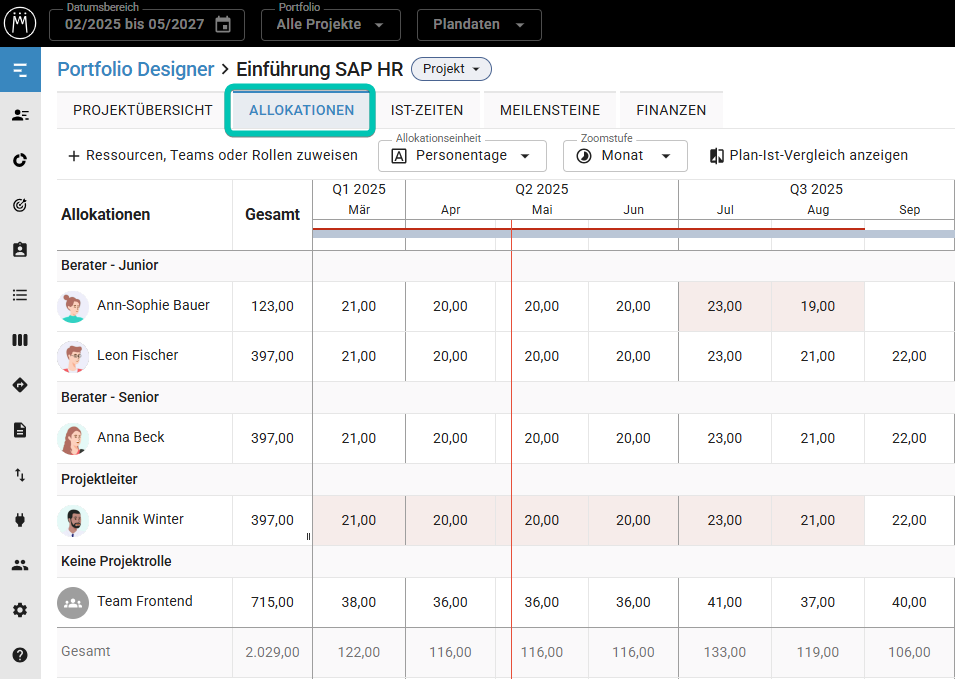The height and width of the screenshot is (679, 955).
Task: Click Plan-Ist-Vergleich anzeigen
Action: (808, 156)
